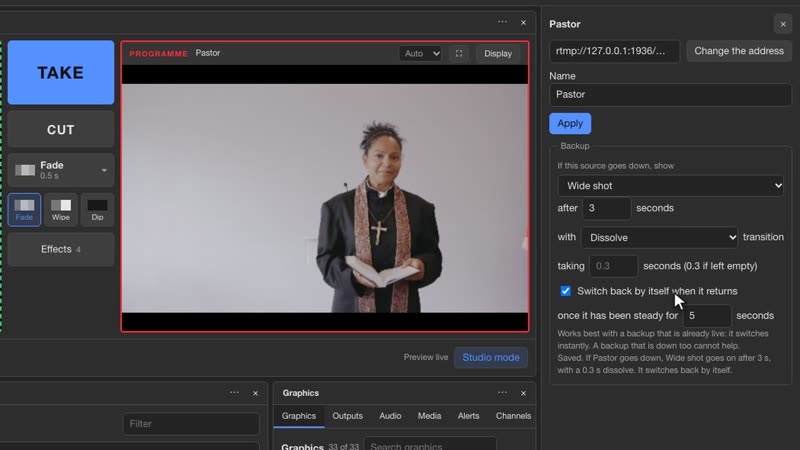Screen dimensions: 800x450
Task: Close the Graphics panel
Action: pos(523,393)
